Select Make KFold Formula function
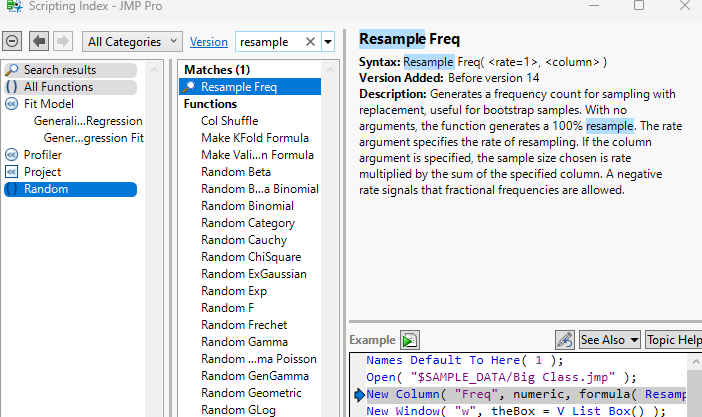 [255, 138]
